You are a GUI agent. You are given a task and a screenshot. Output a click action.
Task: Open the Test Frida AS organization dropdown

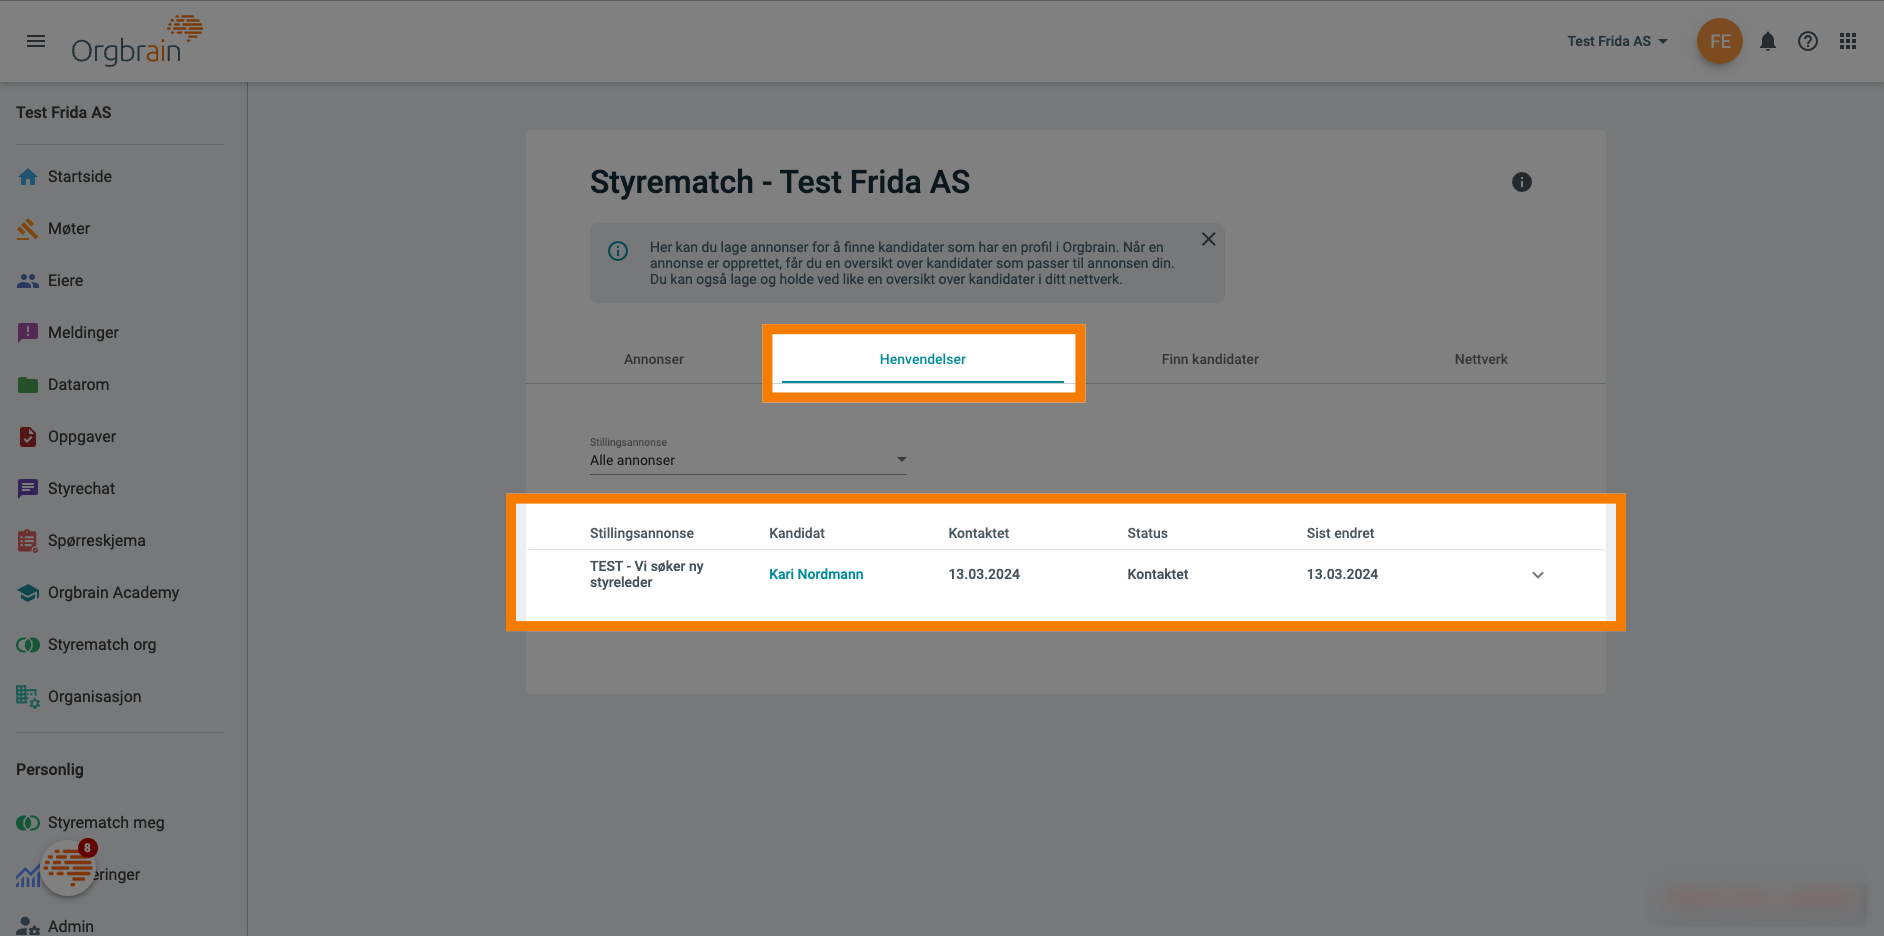coord(1617,41)
